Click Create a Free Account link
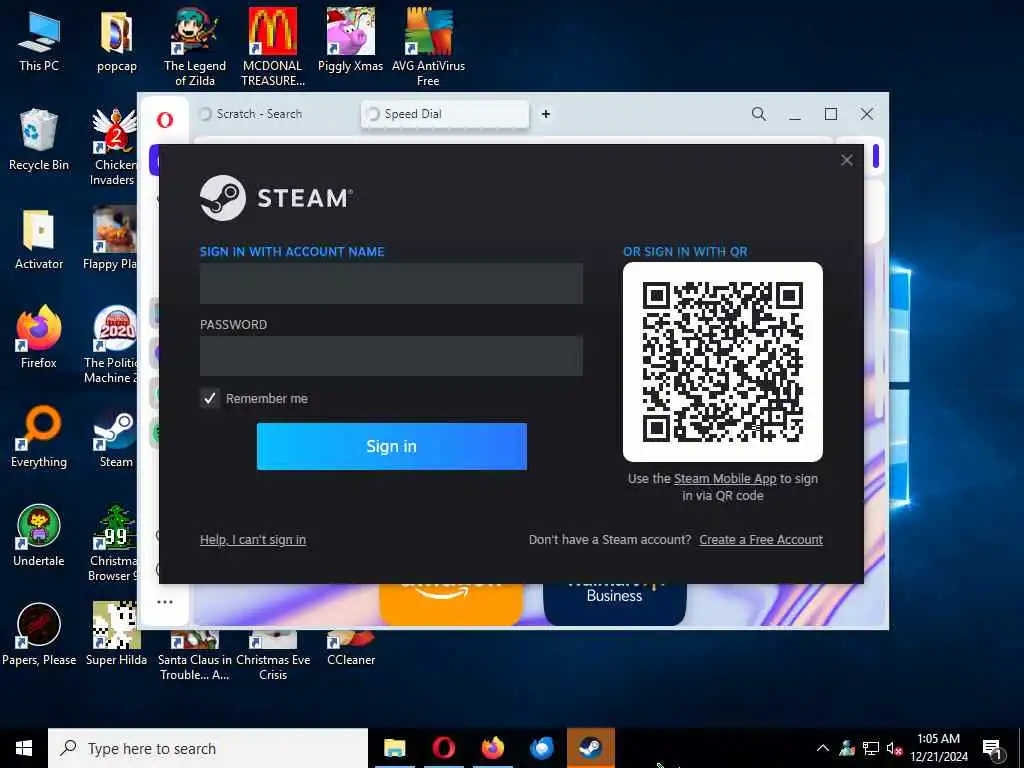This screenshot has width=1024, height=768. pyautogui.click(x=761, y=539)
